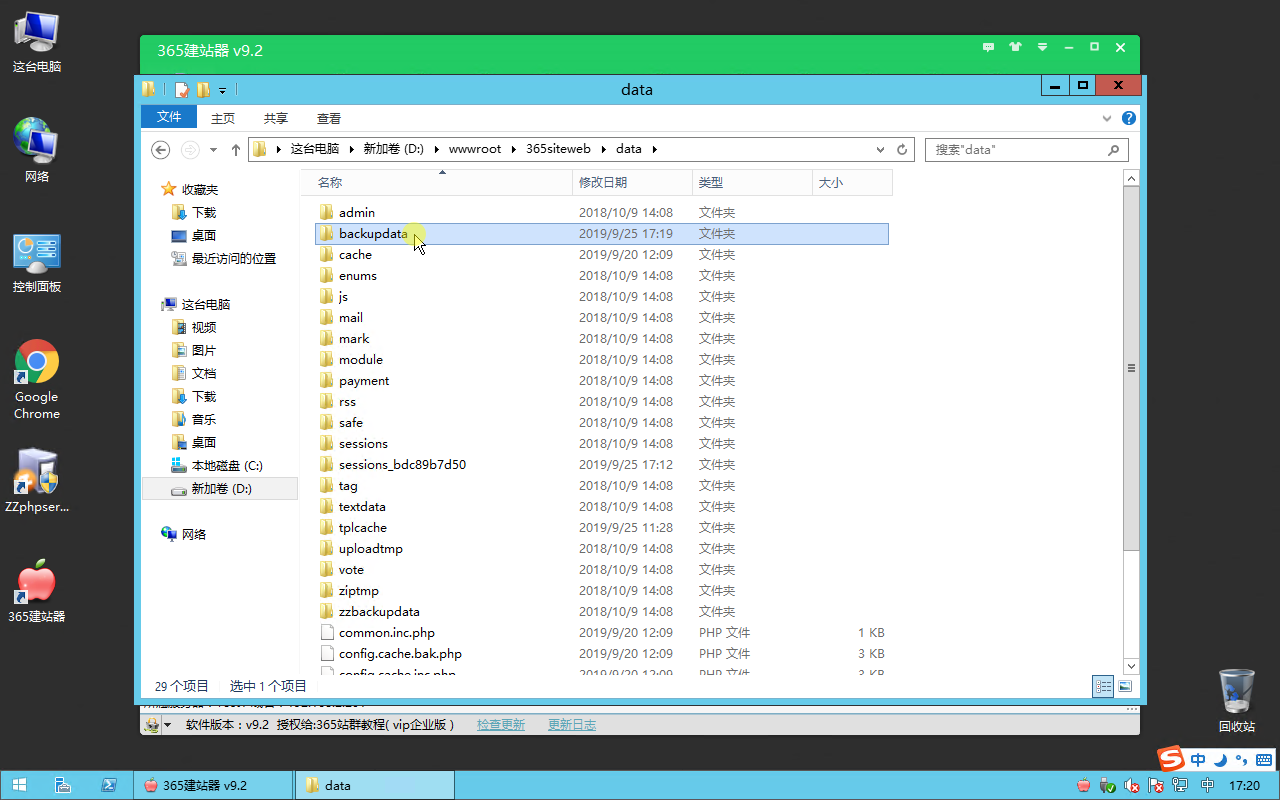
Task: Select the tplcache folder
Action: pyautogui.click(x=601, y=527)
